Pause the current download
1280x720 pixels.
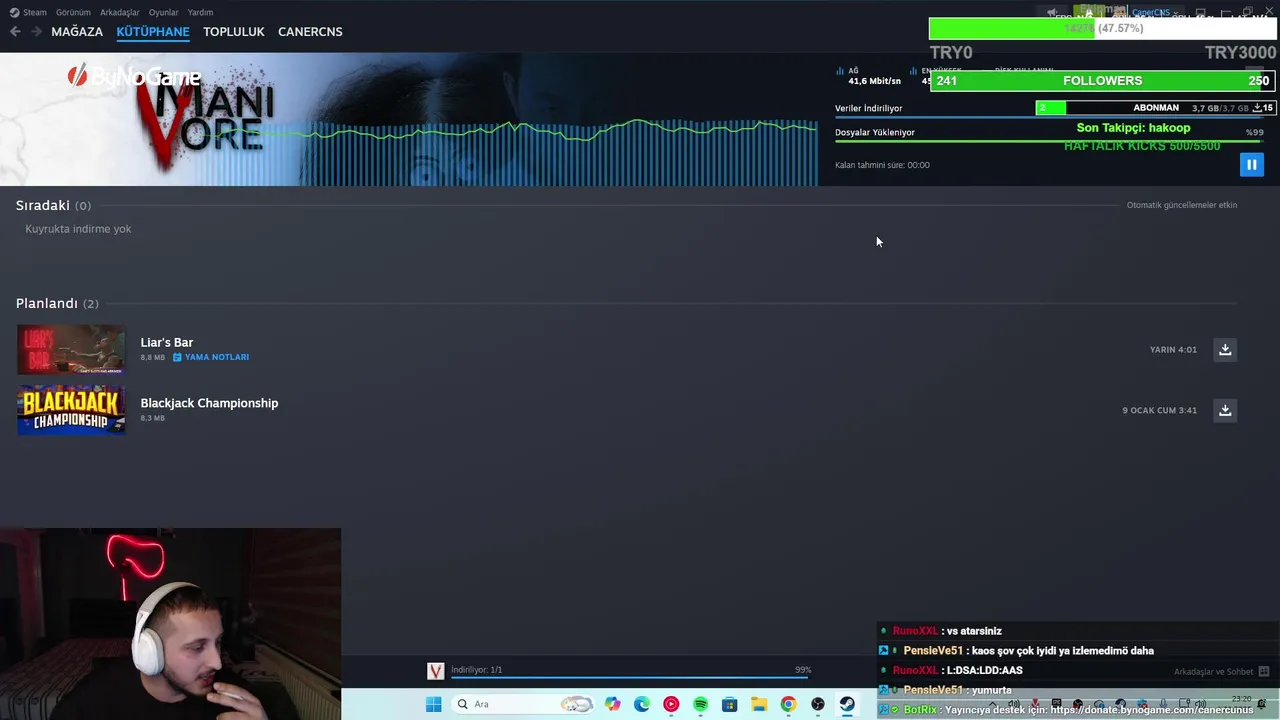[1251, 165]
